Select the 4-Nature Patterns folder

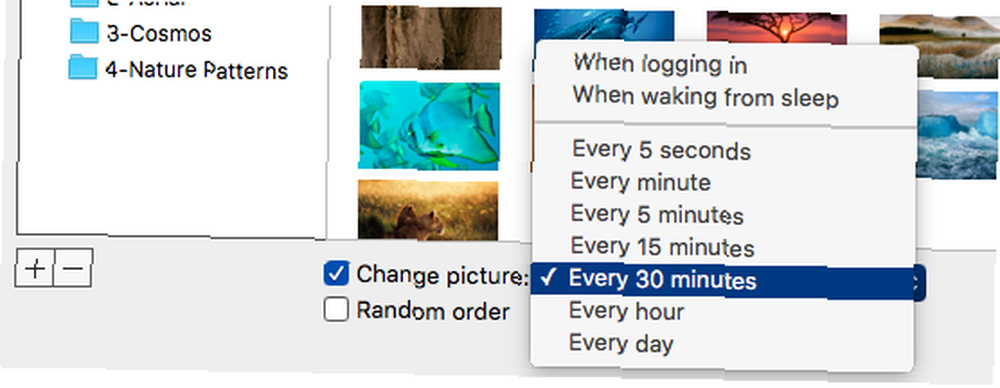(178, 70)
